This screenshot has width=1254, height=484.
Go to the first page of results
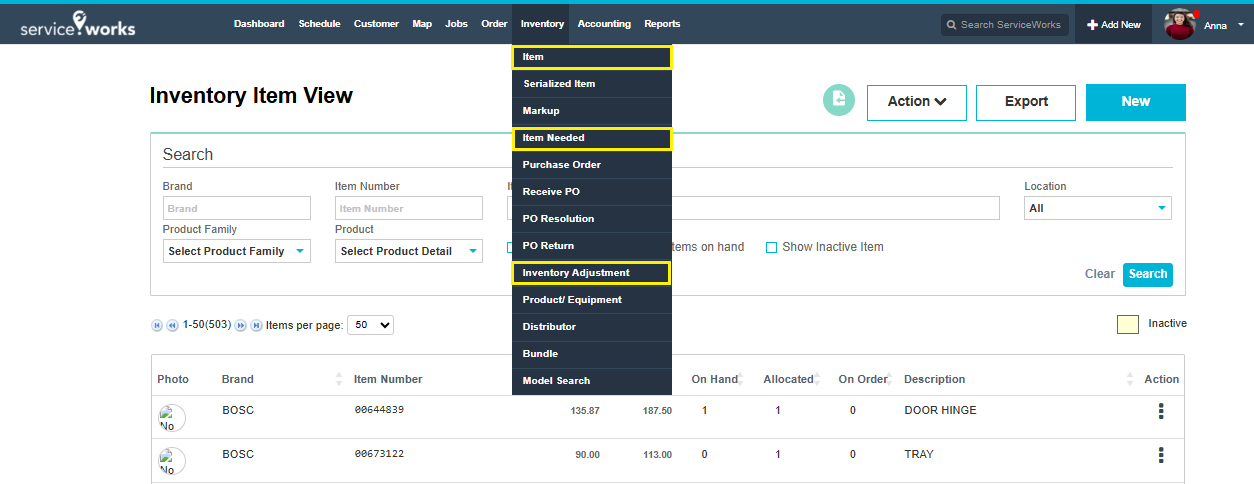coord(157,325)
